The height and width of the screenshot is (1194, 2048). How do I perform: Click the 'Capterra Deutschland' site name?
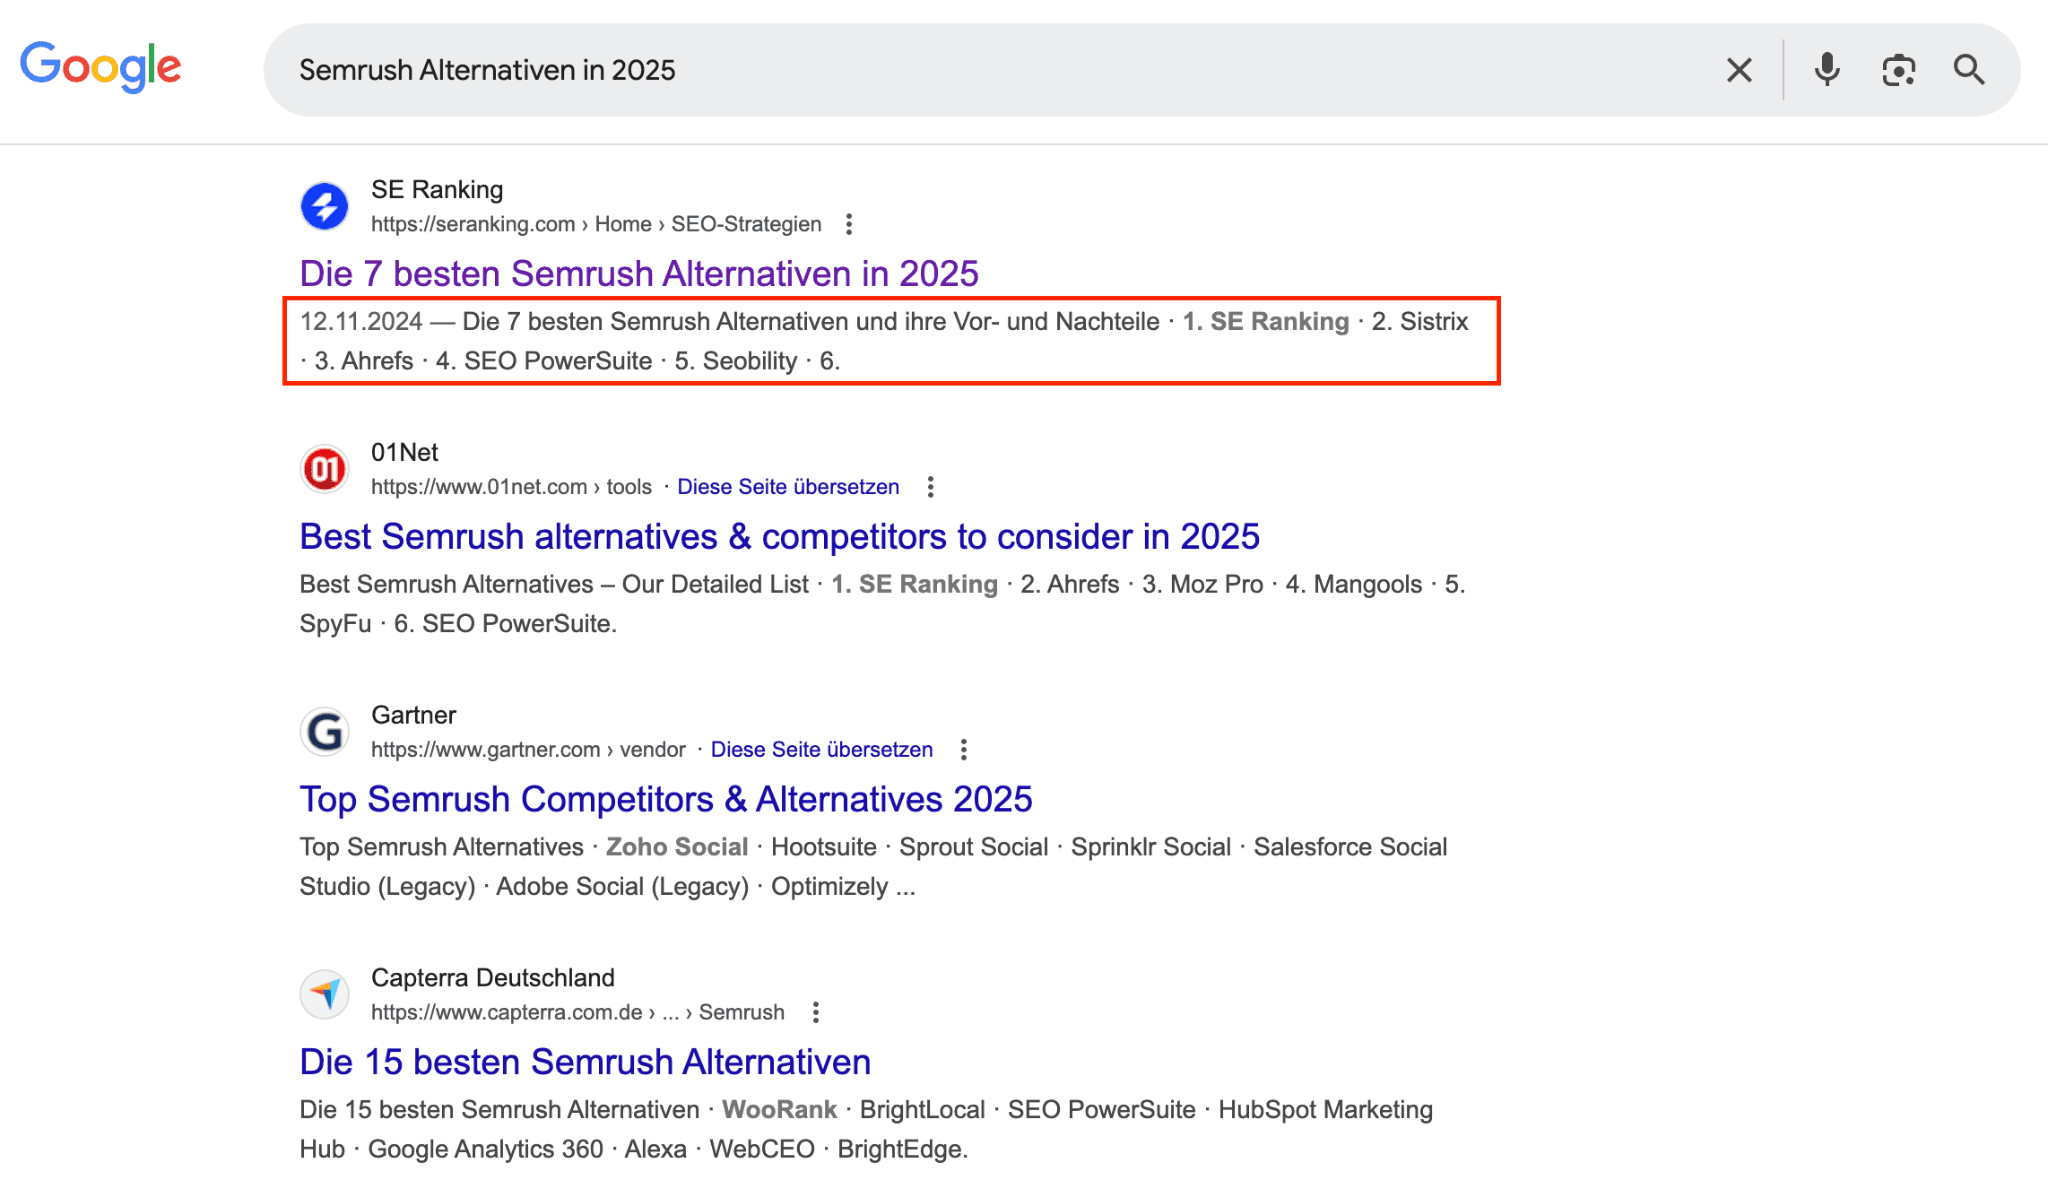[493, 978]
